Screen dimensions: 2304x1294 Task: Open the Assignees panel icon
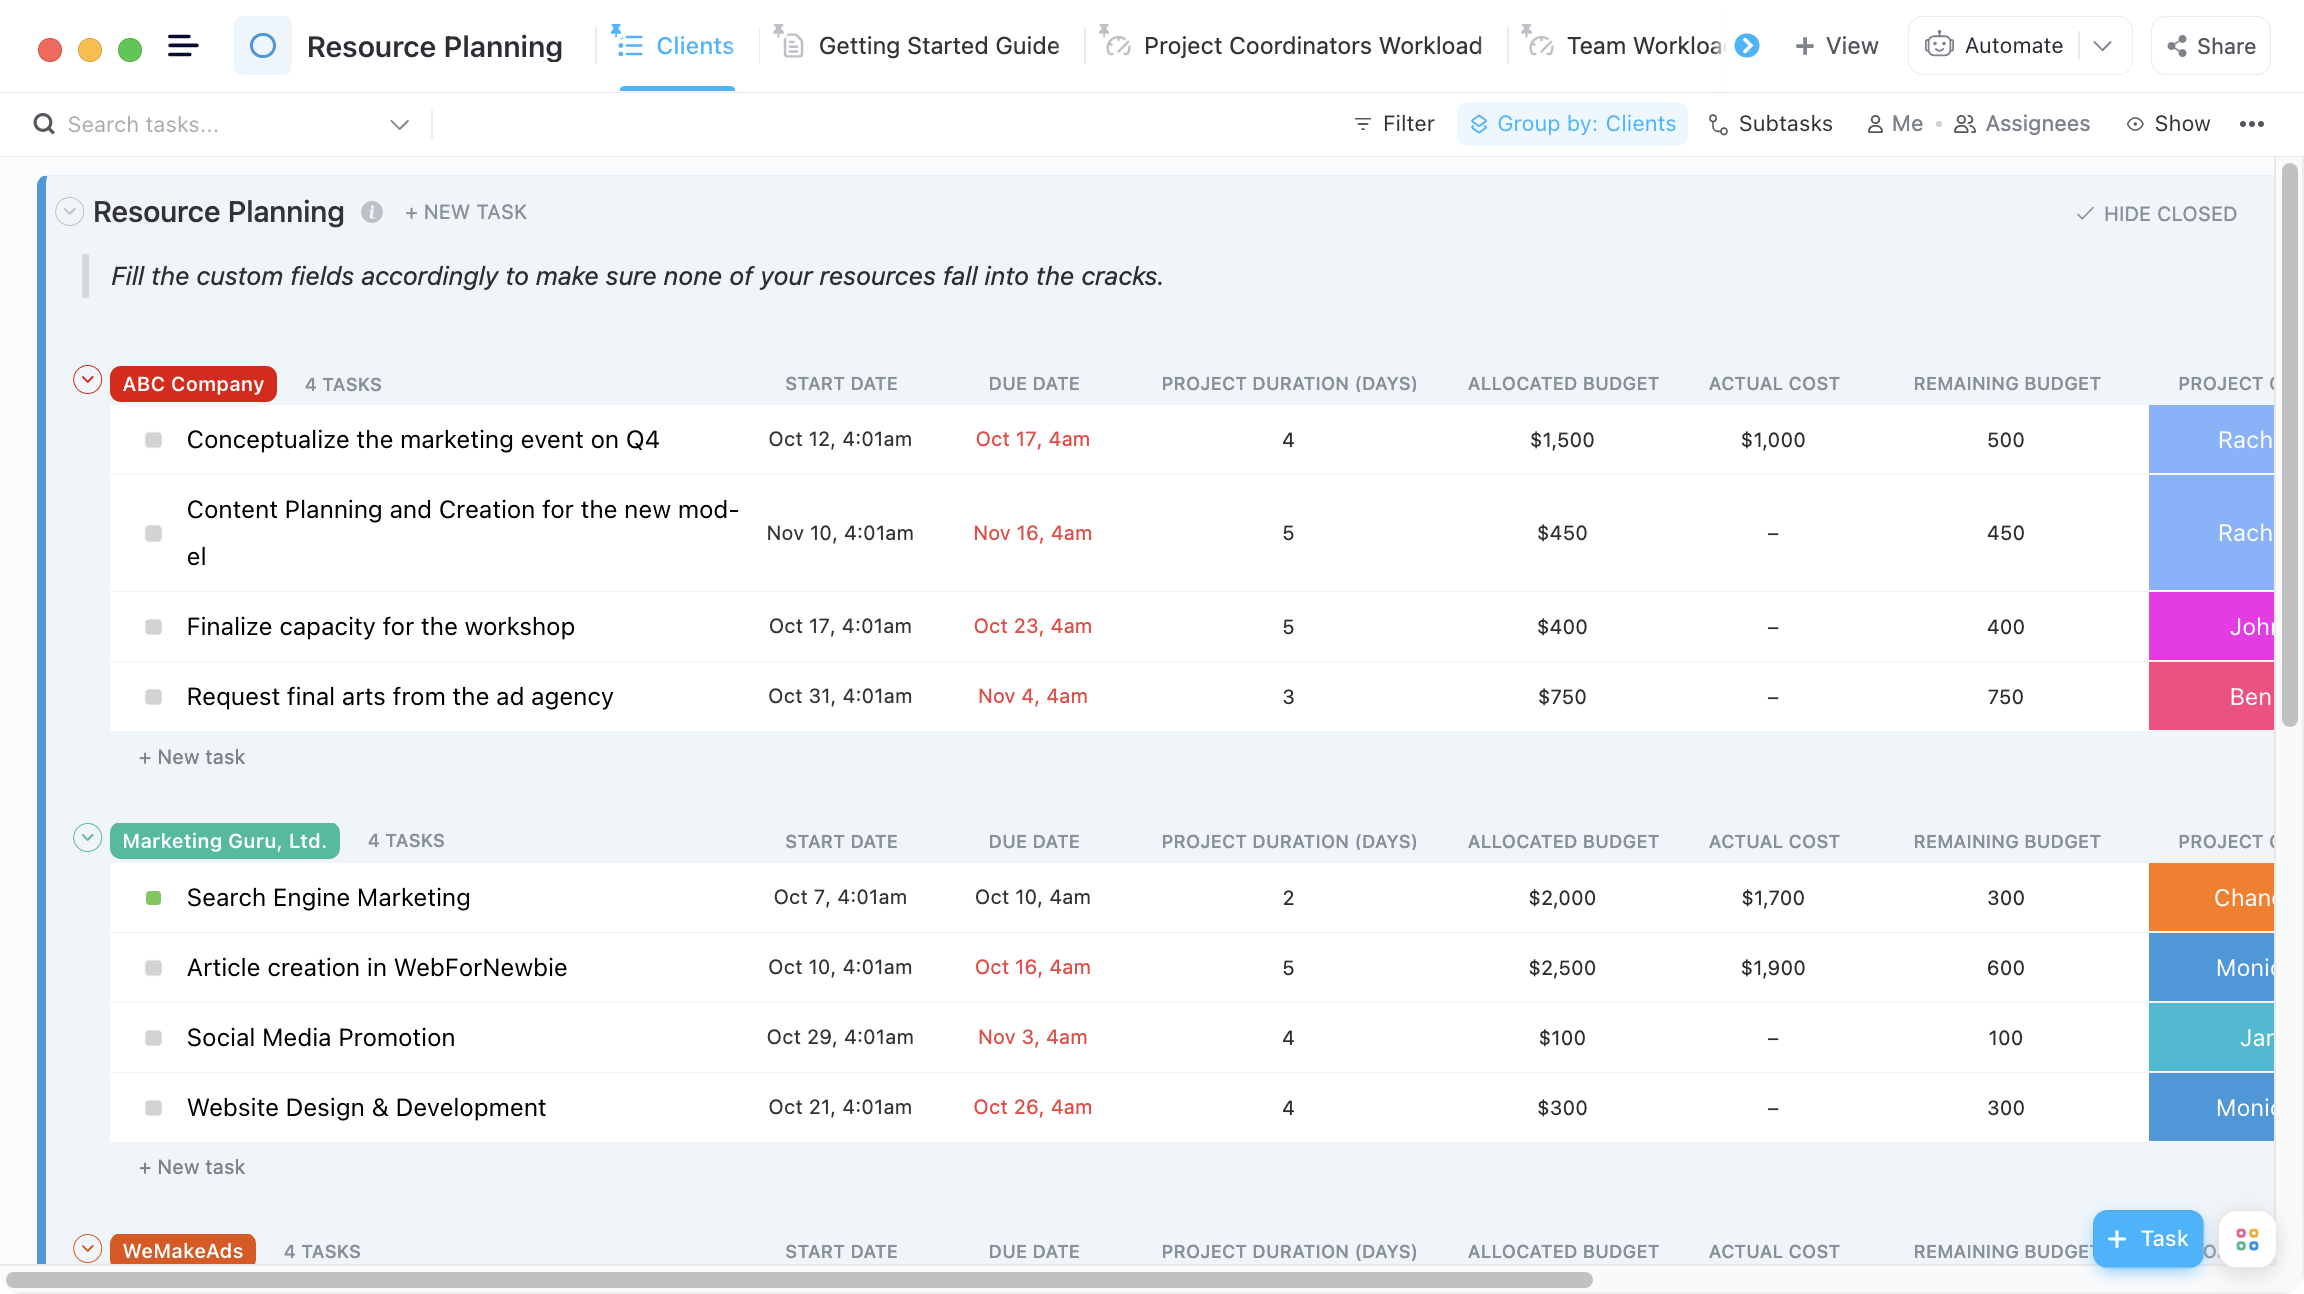click(x=1965, y=123)
